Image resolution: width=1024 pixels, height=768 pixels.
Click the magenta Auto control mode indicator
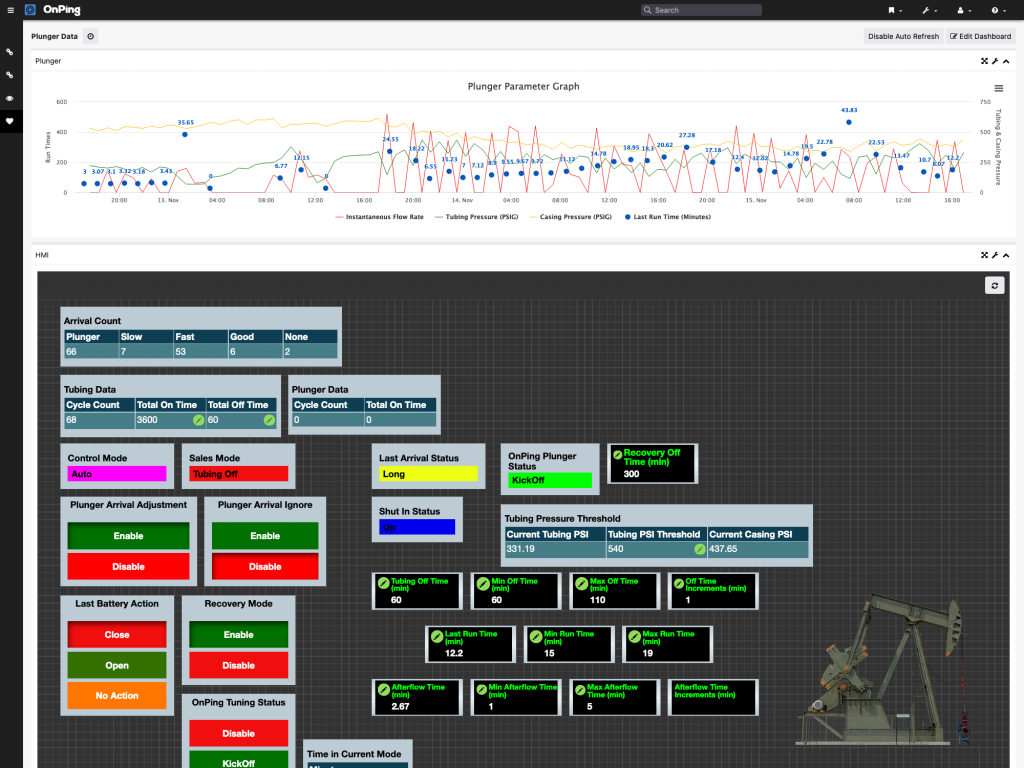point(117,474)
